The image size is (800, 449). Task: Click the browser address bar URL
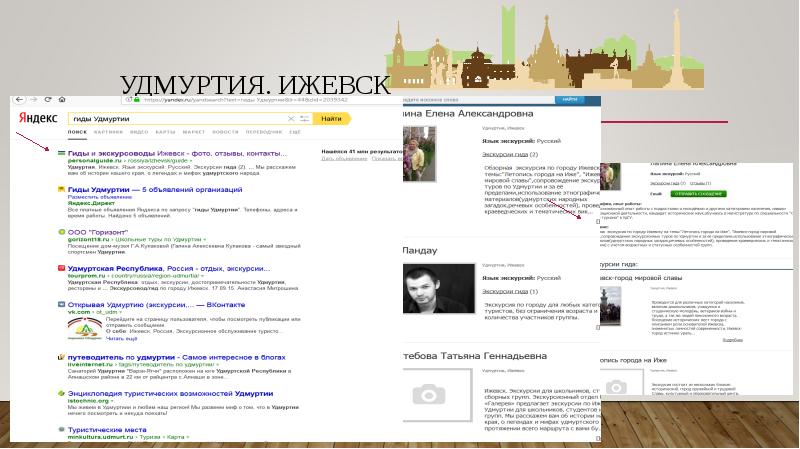pos(245,99)
